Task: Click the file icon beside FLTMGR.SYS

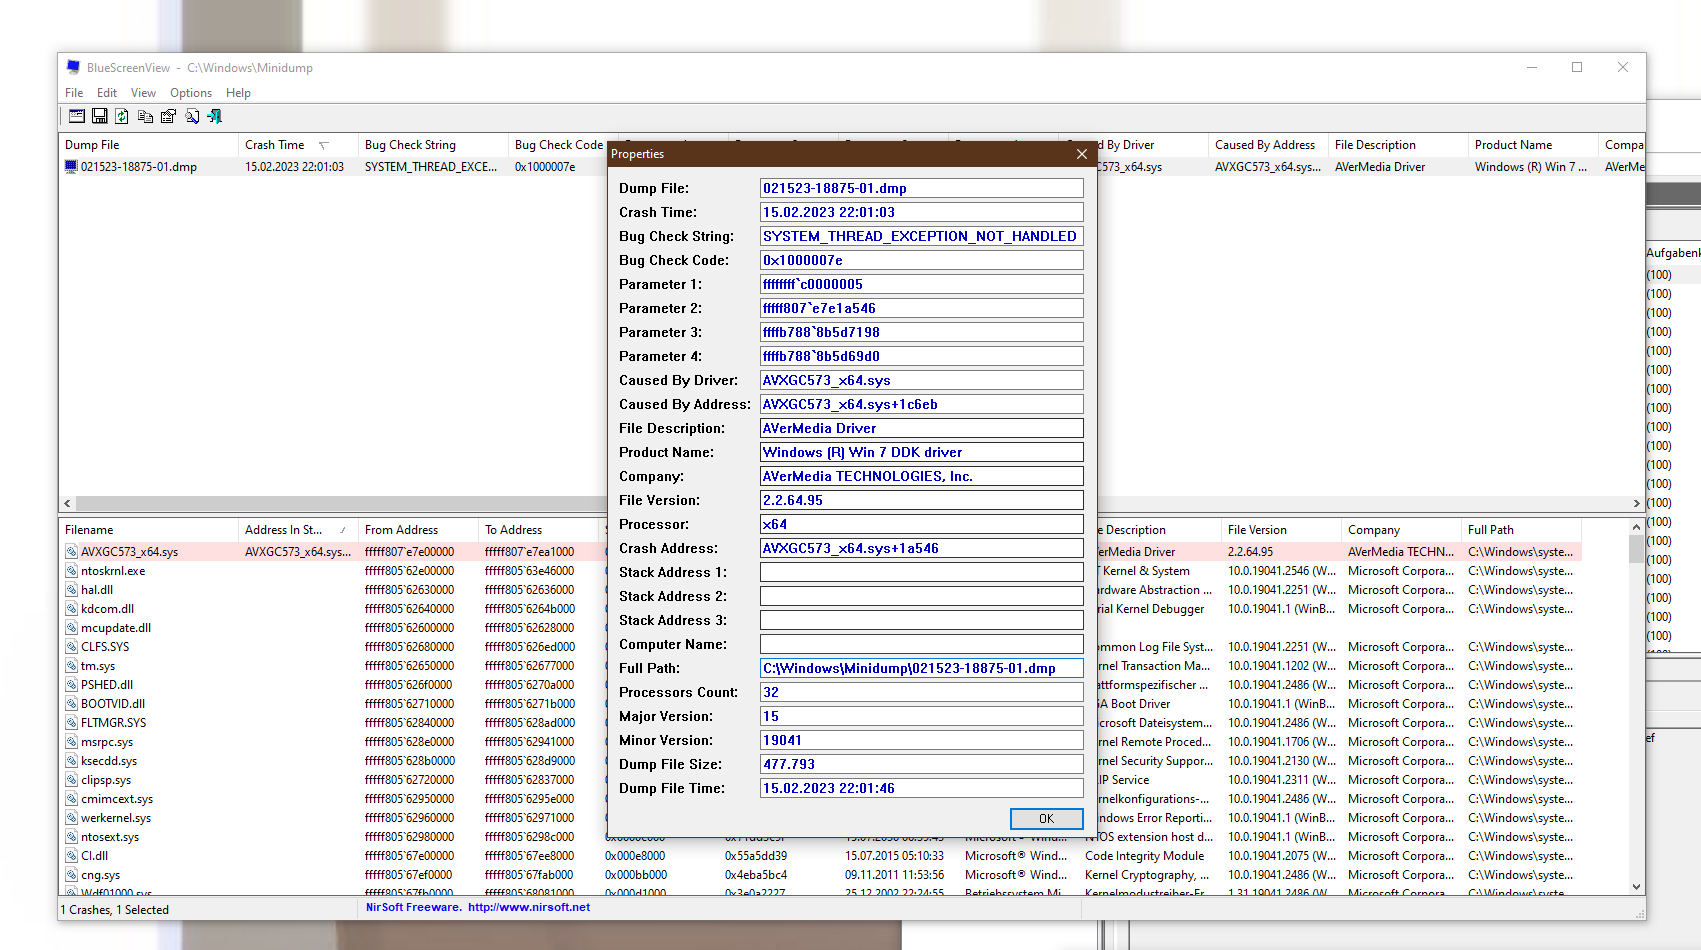Action: [72, 723]
